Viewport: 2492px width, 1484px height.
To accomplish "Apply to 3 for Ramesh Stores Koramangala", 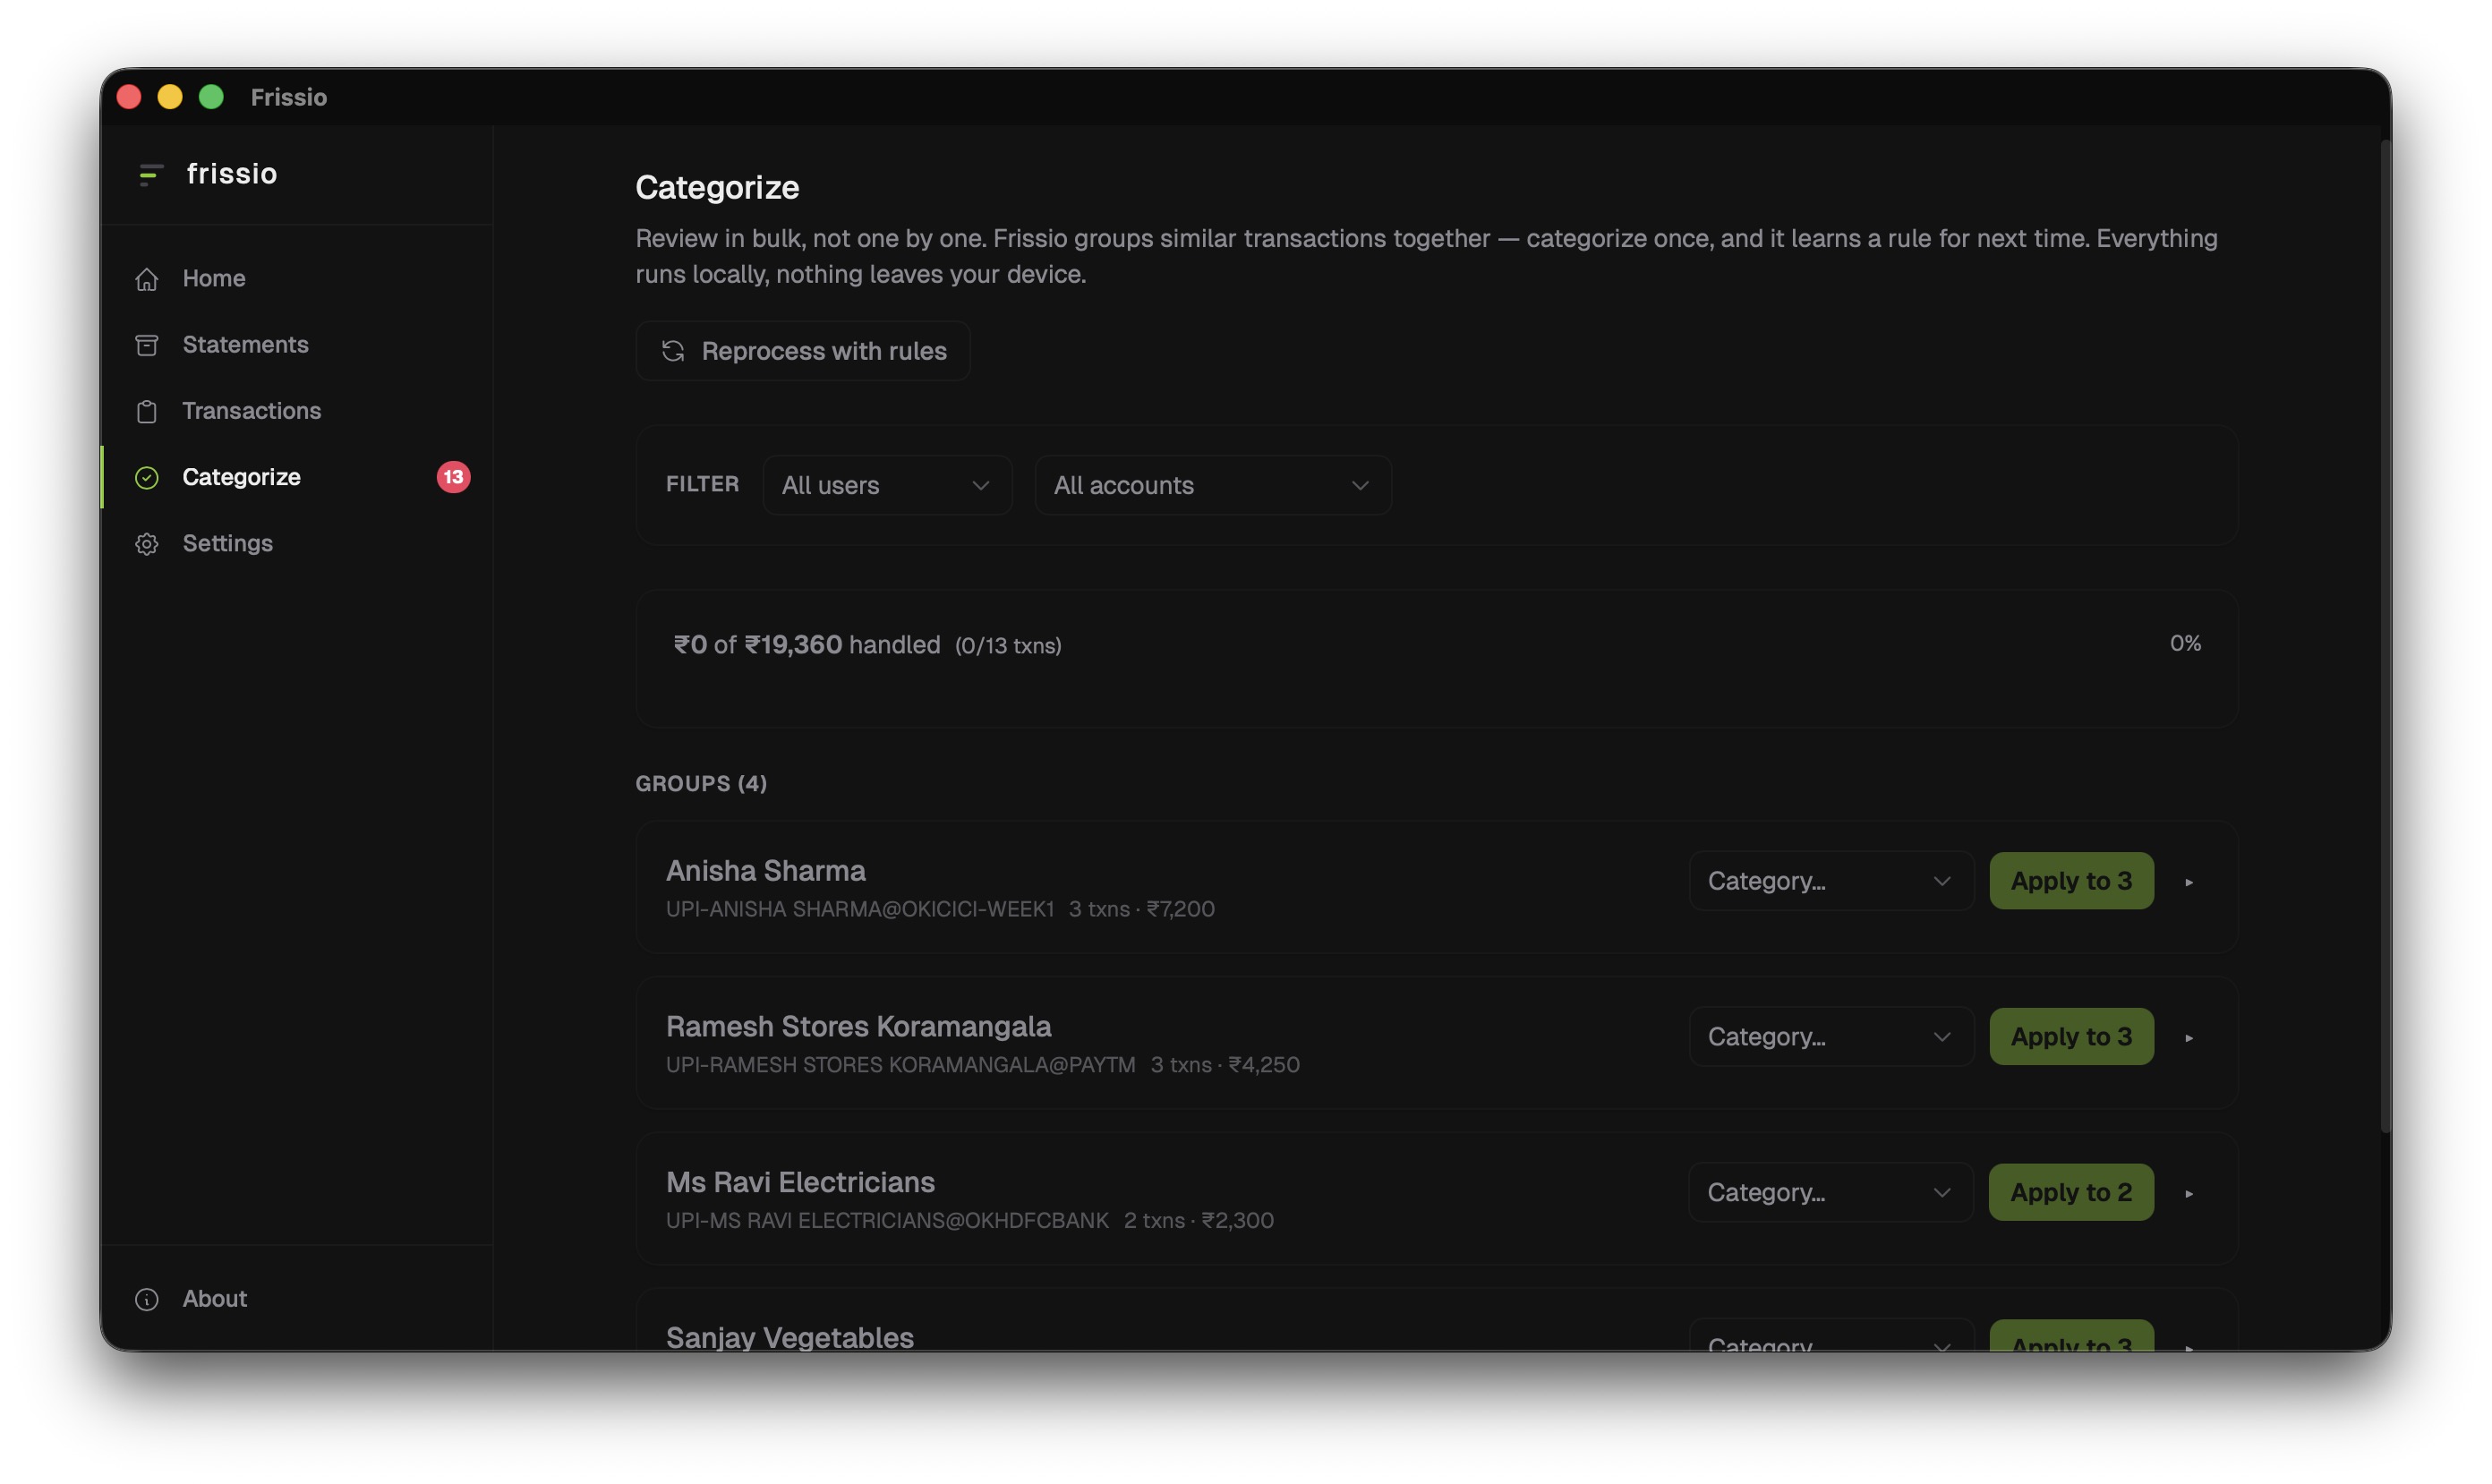I will [x=2071, y=1037].
